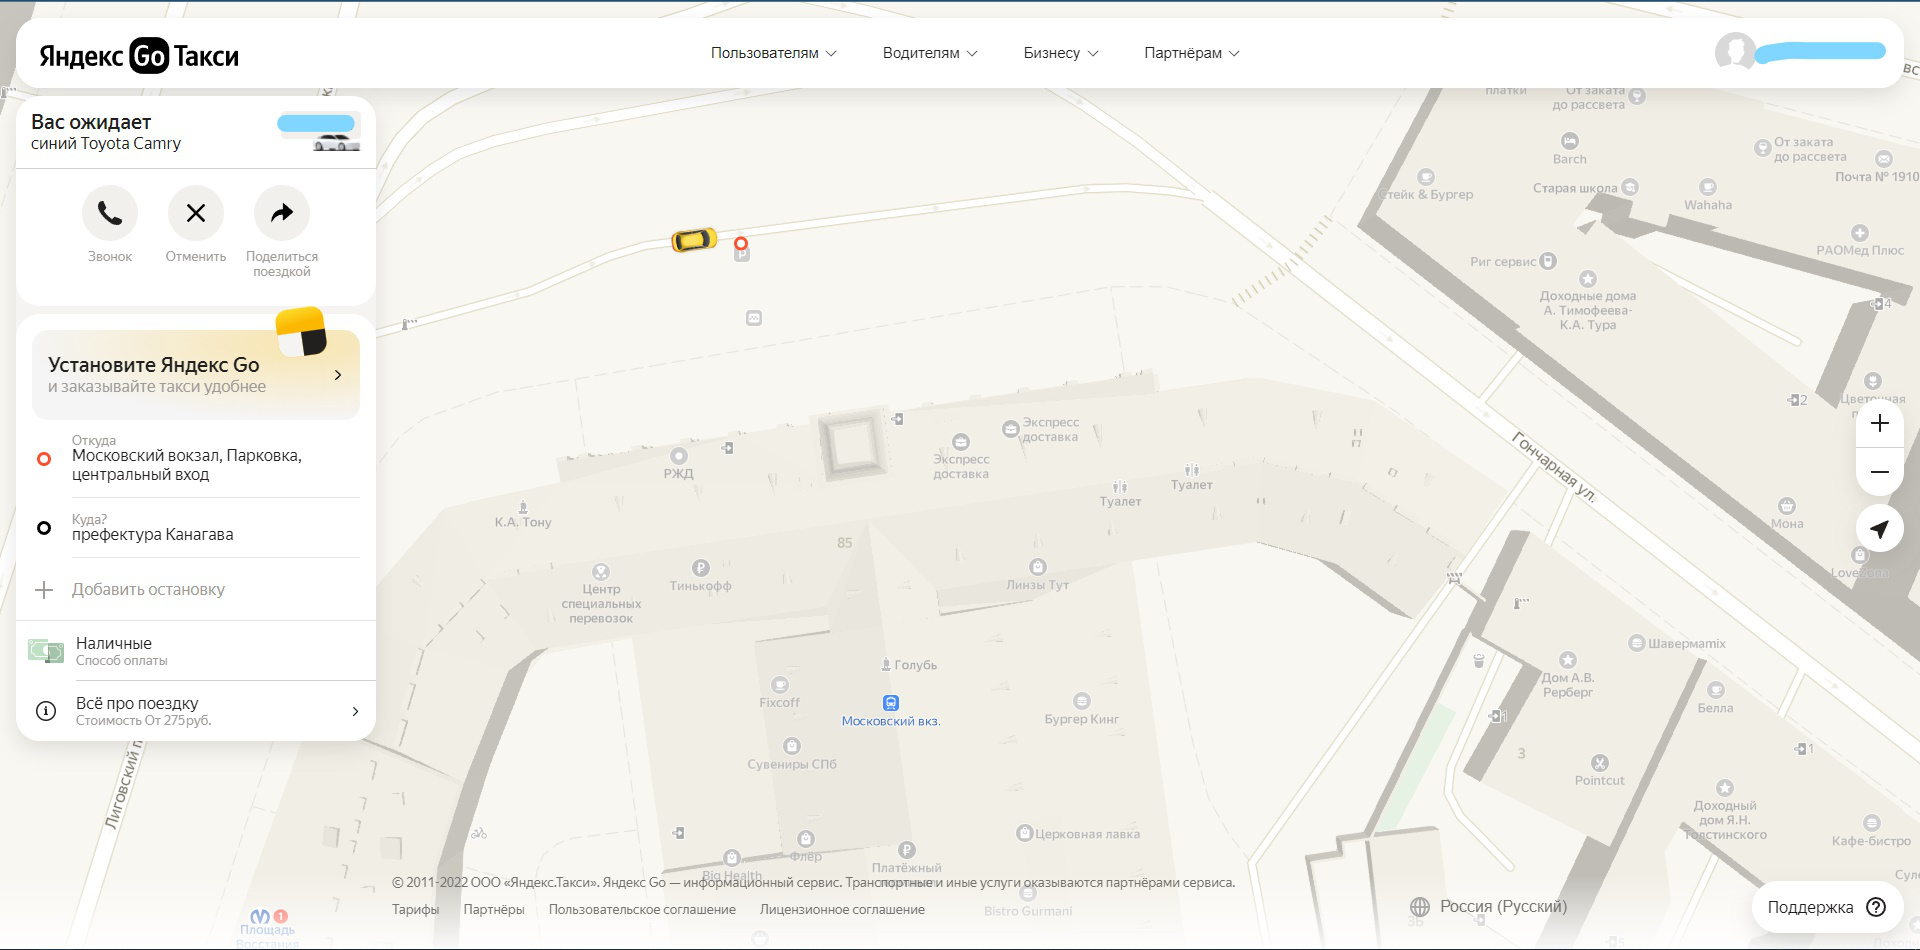Click the Наличные cash icon

tap(46, 651)
